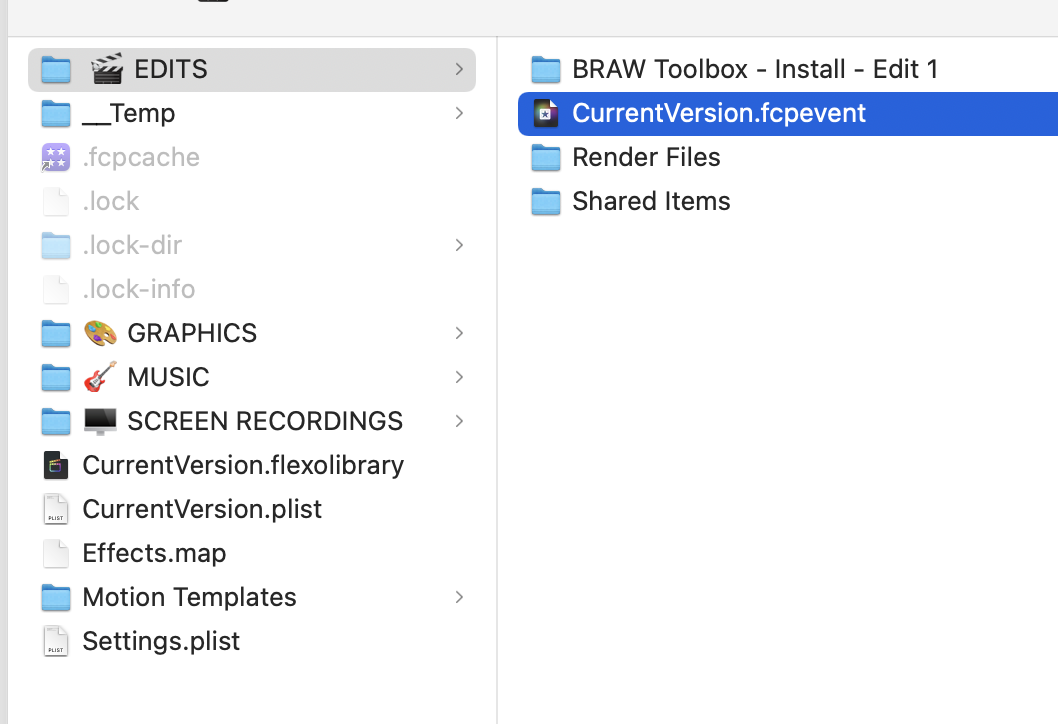The image size is (1058, 724).
Task: Expand the __Temp folder chevron
Action: [x=459, y=113]
